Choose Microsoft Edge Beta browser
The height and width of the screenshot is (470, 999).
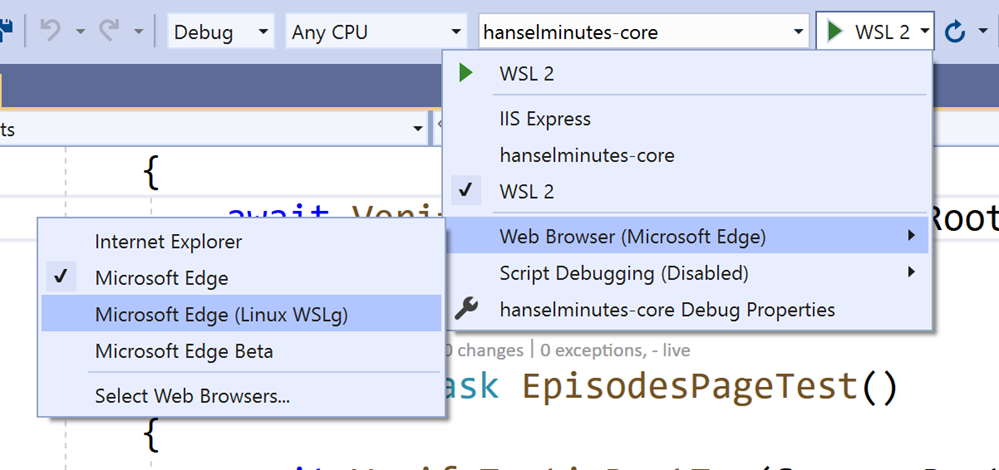pos(241,351)
